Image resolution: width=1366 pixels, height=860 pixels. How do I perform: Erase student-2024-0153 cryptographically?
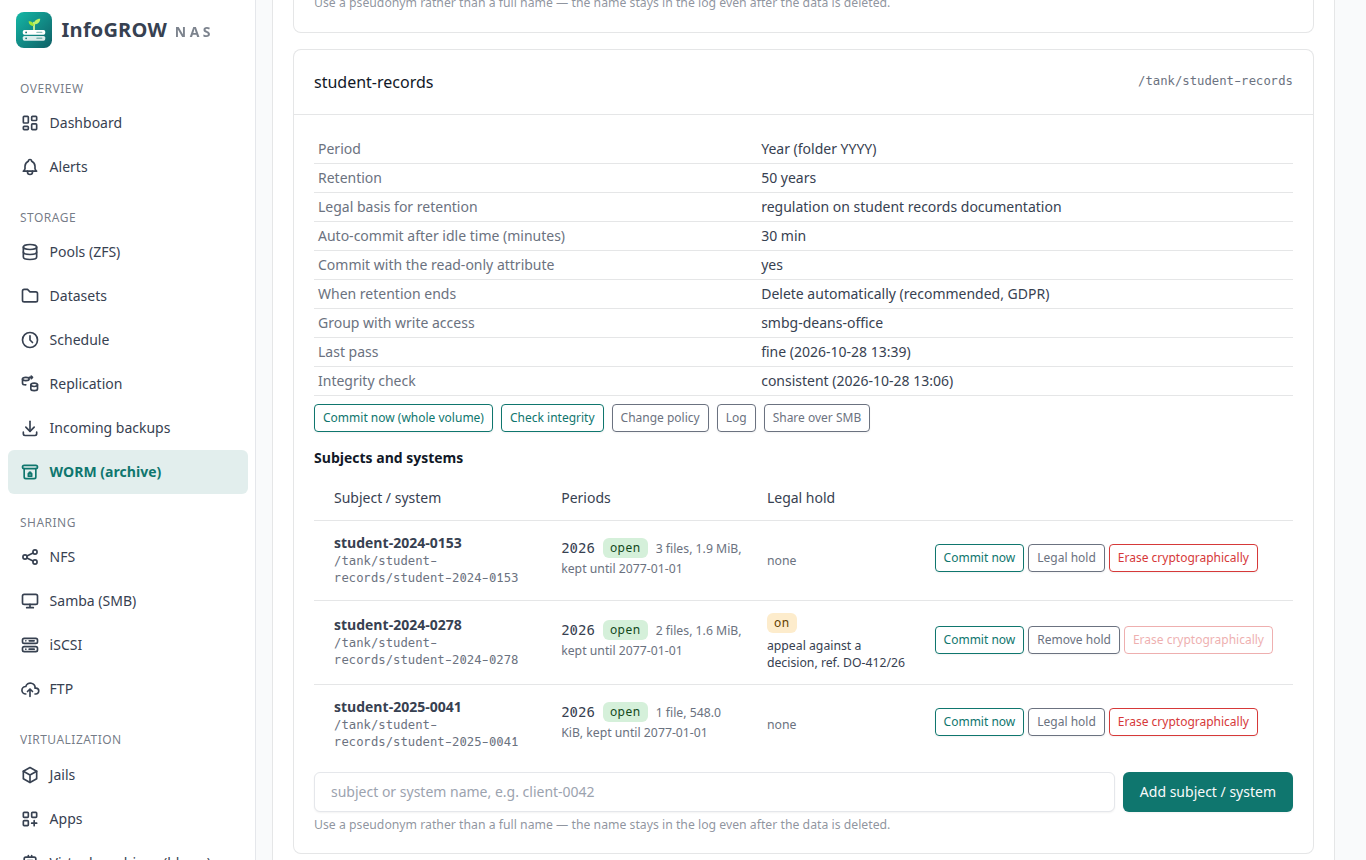click(x=1183, y=558)
